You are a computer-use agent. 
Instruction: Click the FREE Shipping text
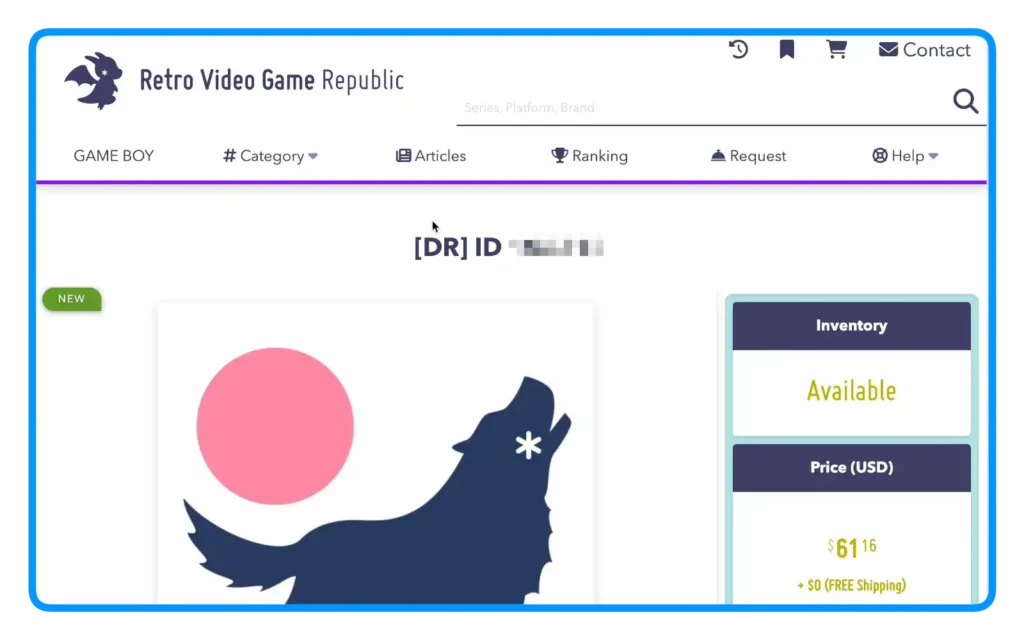click(x=851, y=585)
